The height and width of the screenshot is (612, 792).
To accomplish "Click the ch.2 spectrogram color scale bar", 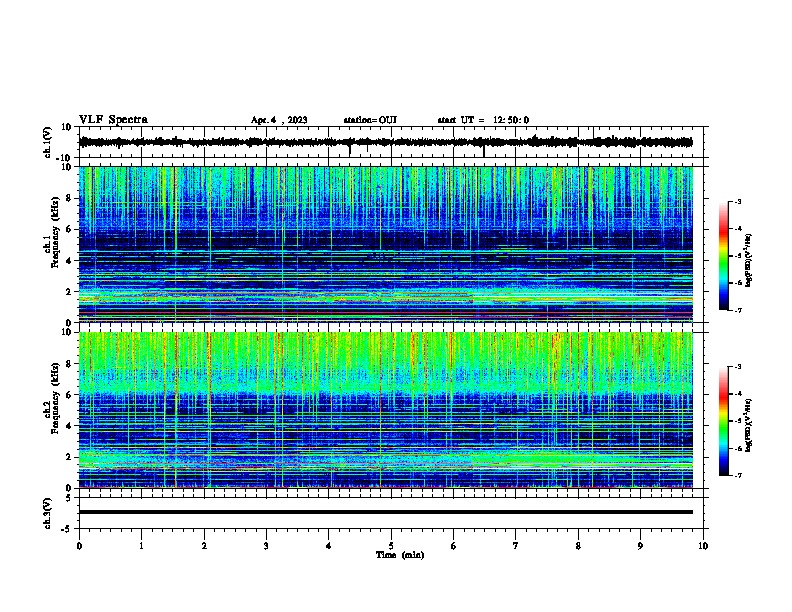I will [x=724, y=421].
